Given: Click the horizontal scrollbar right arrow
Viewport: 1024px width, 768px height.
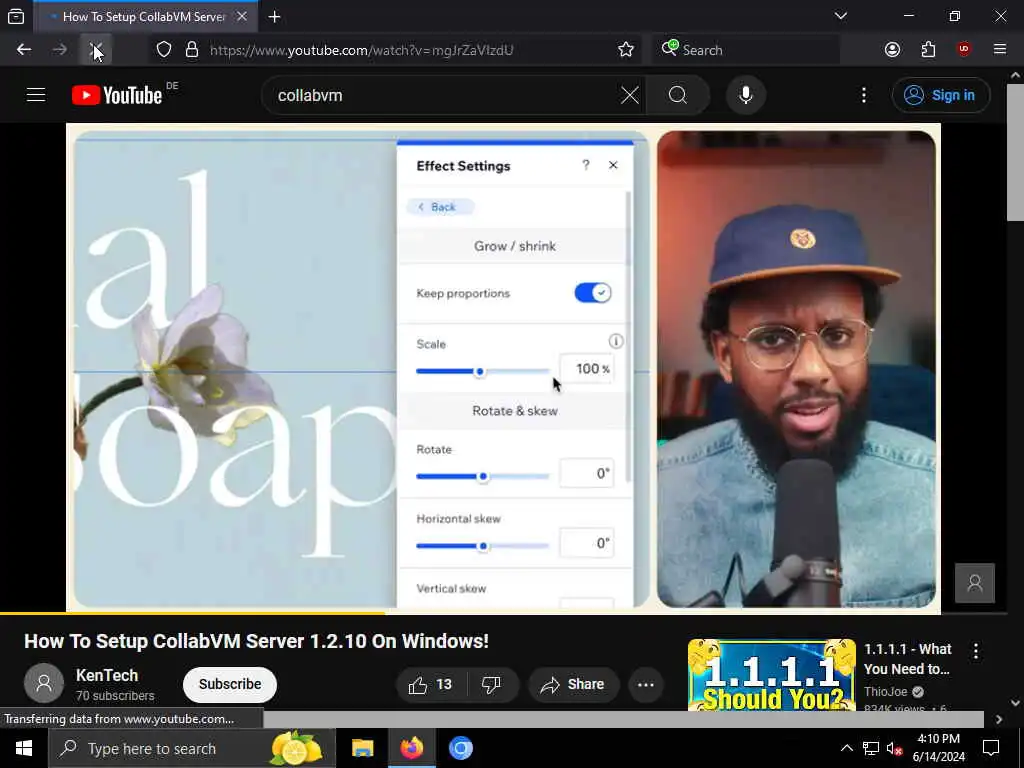Looking at the screenshot, I should (999, 719).
